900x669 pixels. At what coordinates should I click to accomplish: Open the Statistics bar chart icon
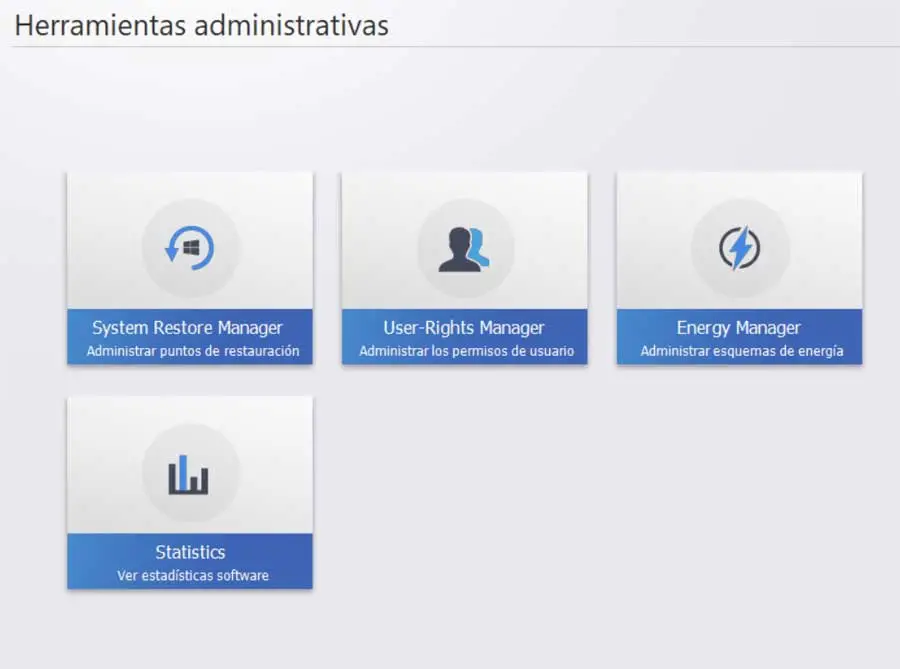[188, 474]
